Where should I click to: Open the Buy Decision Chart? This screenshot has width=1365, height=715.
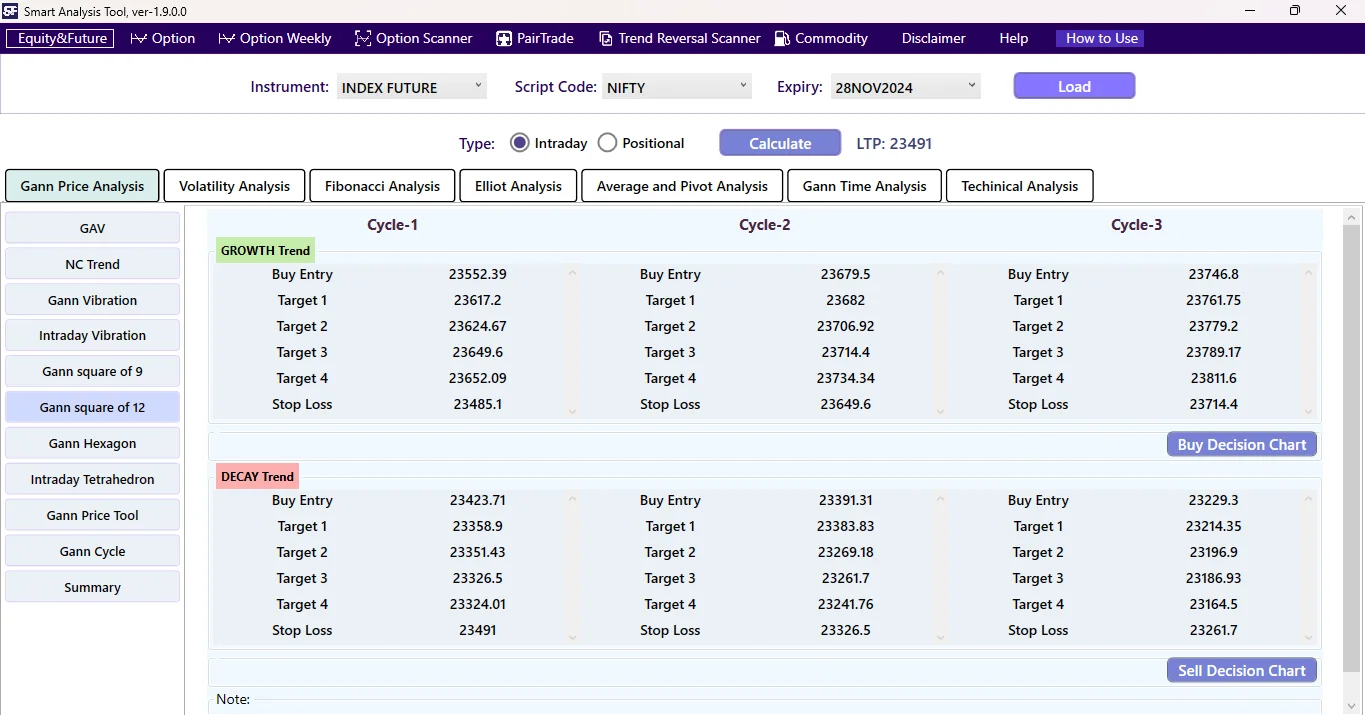point(1241,444)
